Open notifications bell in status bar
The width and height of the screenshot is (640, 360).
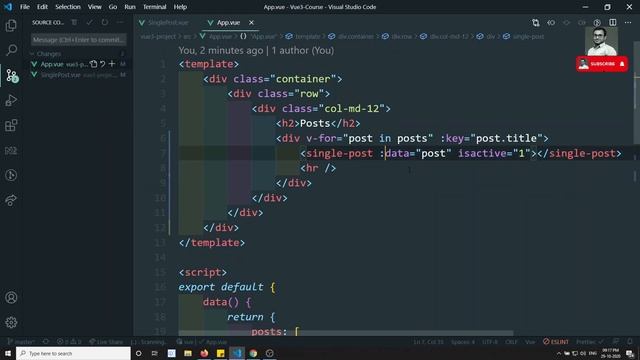coord(630,342)
